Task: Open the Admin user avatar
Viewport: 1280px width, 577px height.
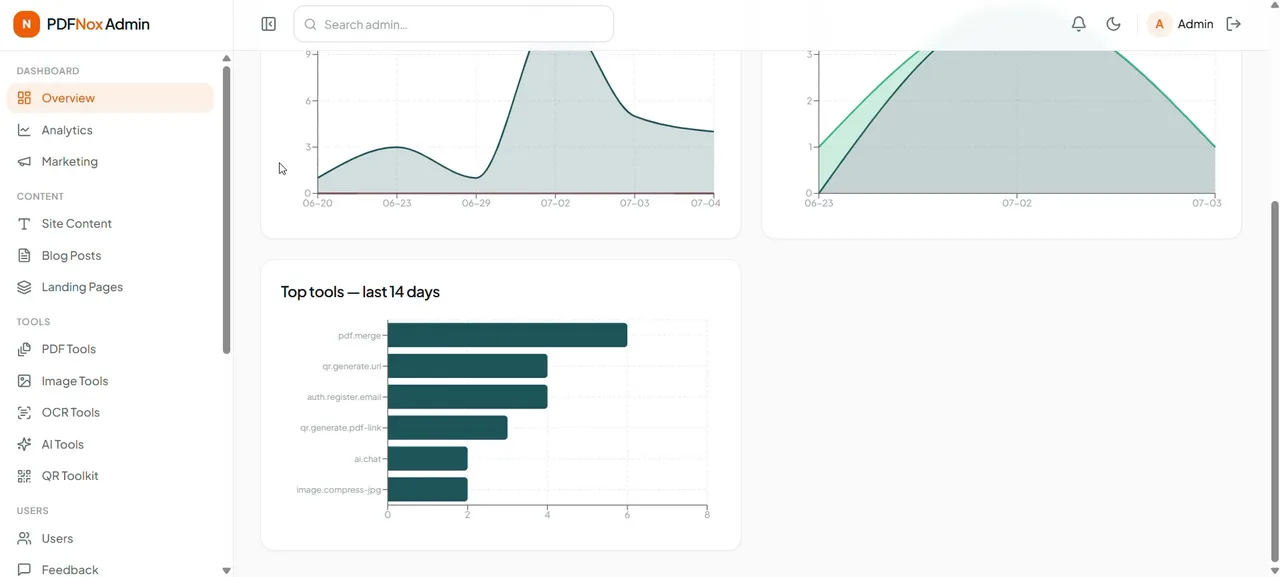Action: (1159, 24)
